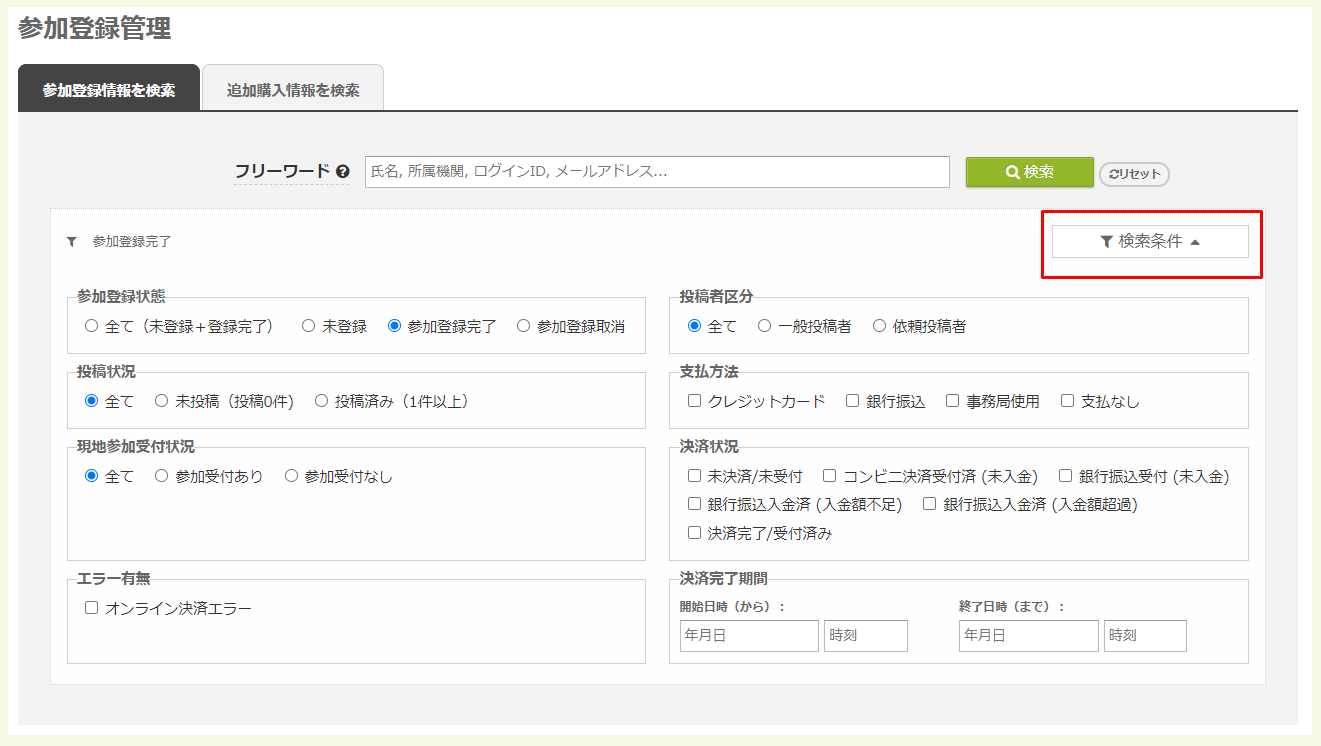Check the クレジットカード payment checkbox
Screen dimensions: 1321x746
click(694, 400)
